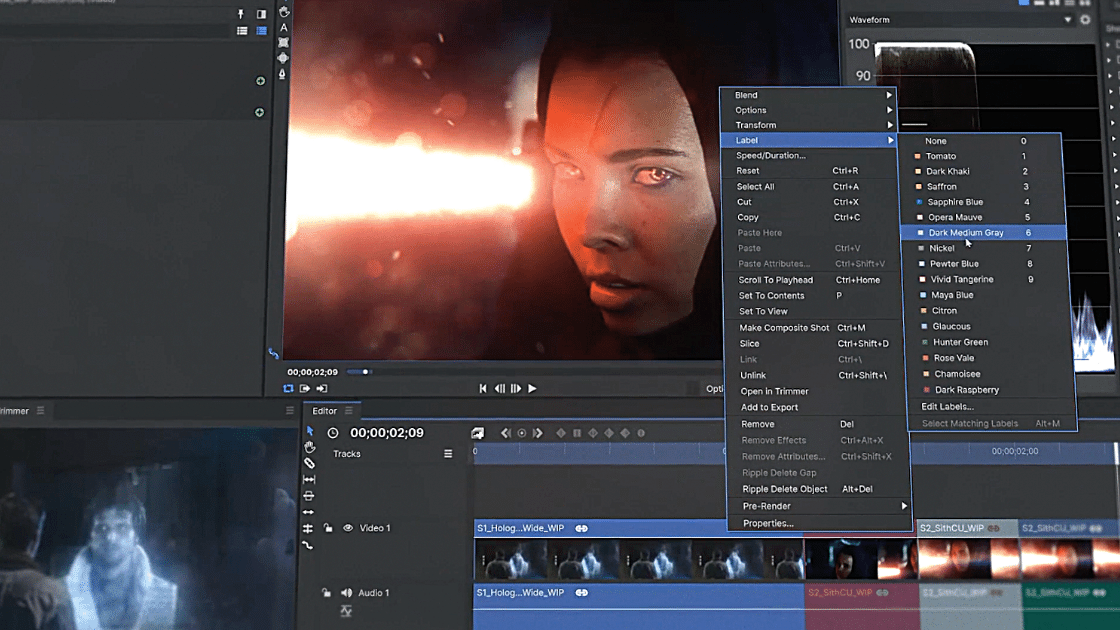The width and height of the screenshot is (1120, 630).
Task: Select the arrow Selection tool in Editor
Action: 309,431
